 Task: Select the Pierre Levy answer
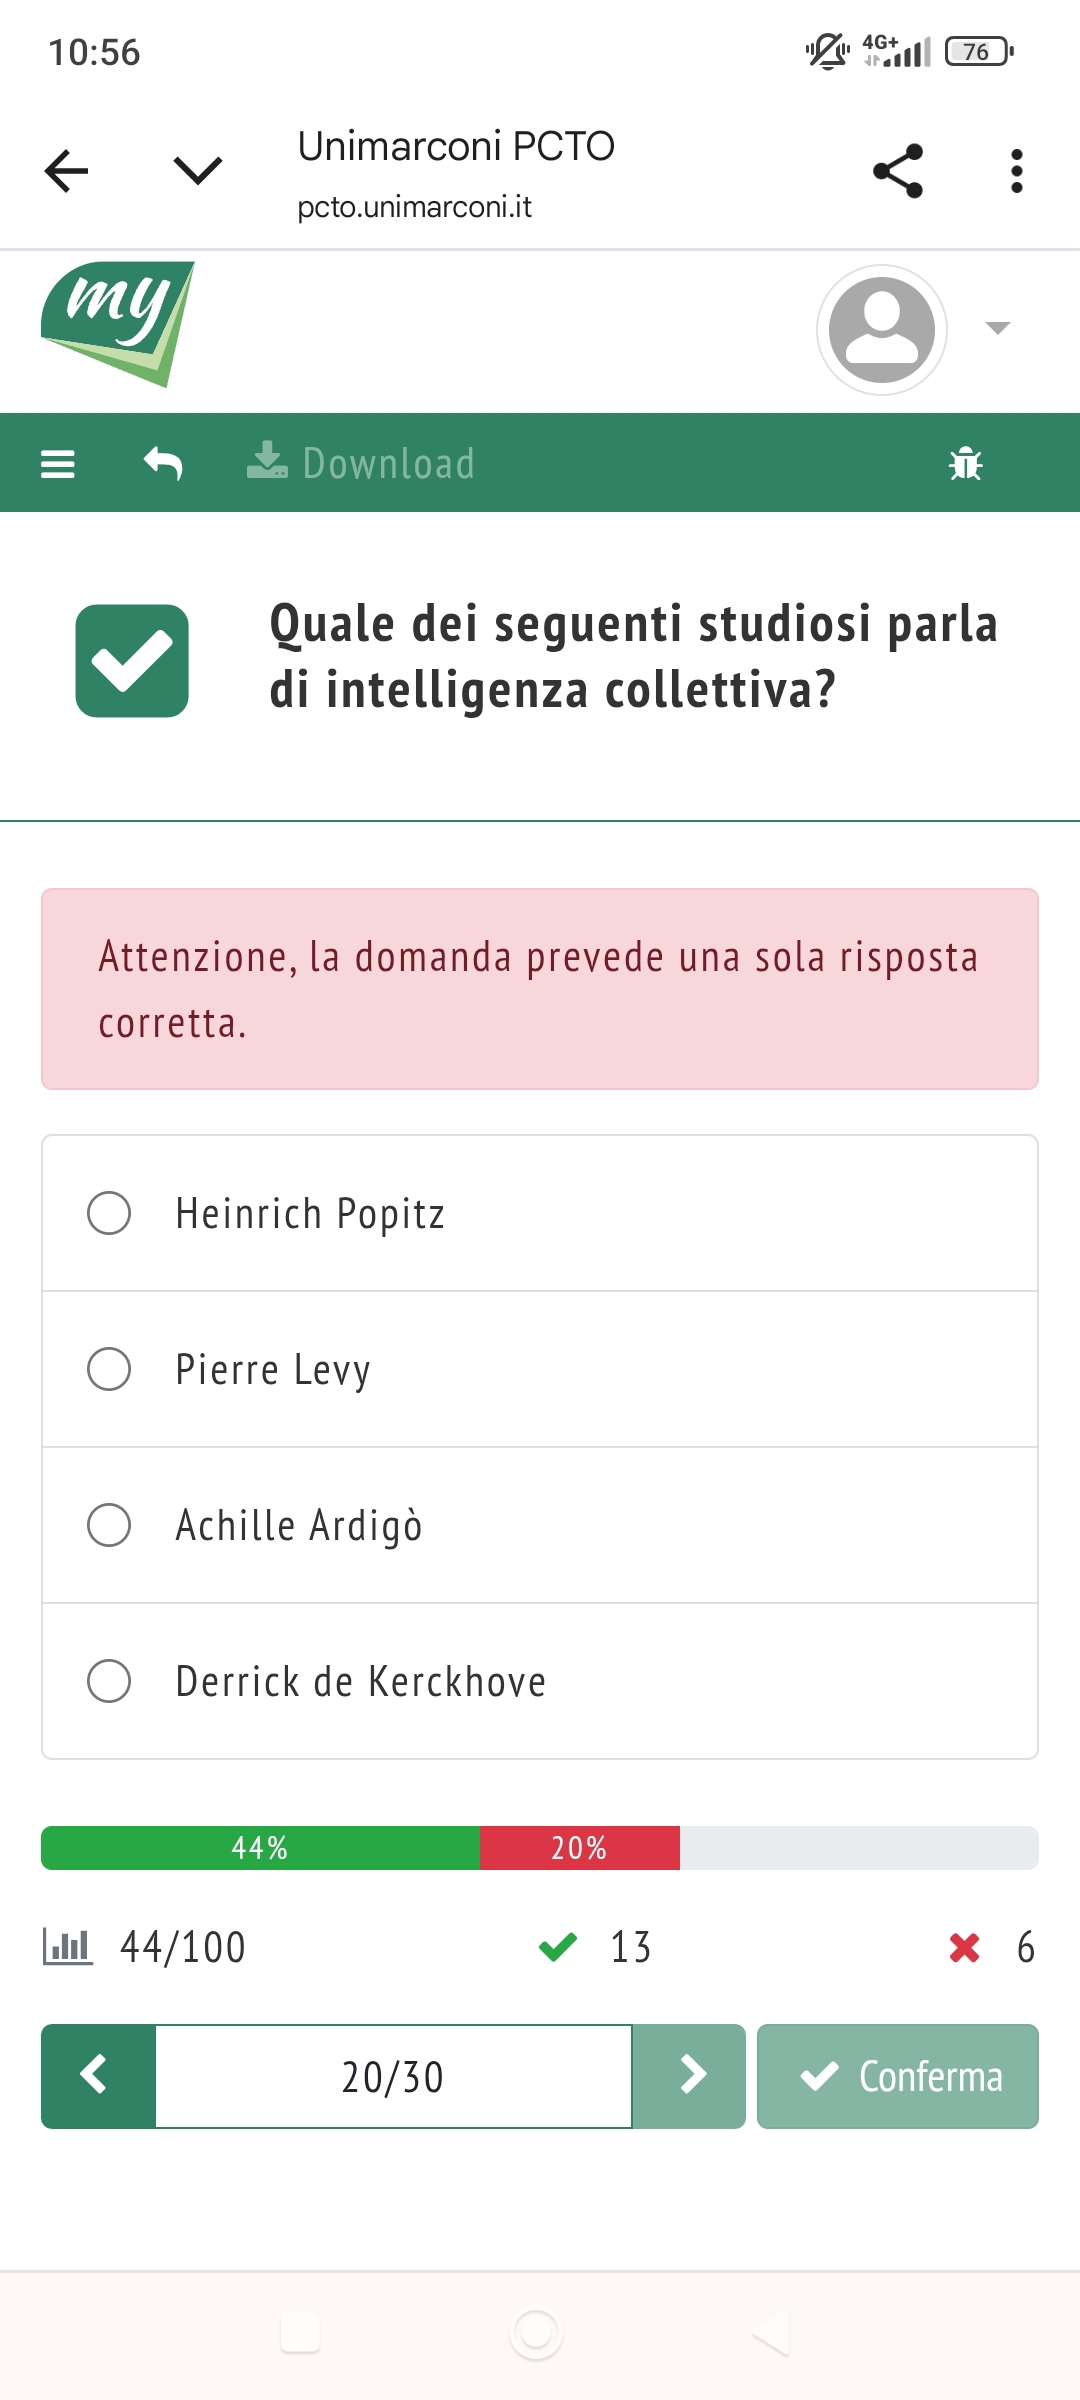point(109,1369)
